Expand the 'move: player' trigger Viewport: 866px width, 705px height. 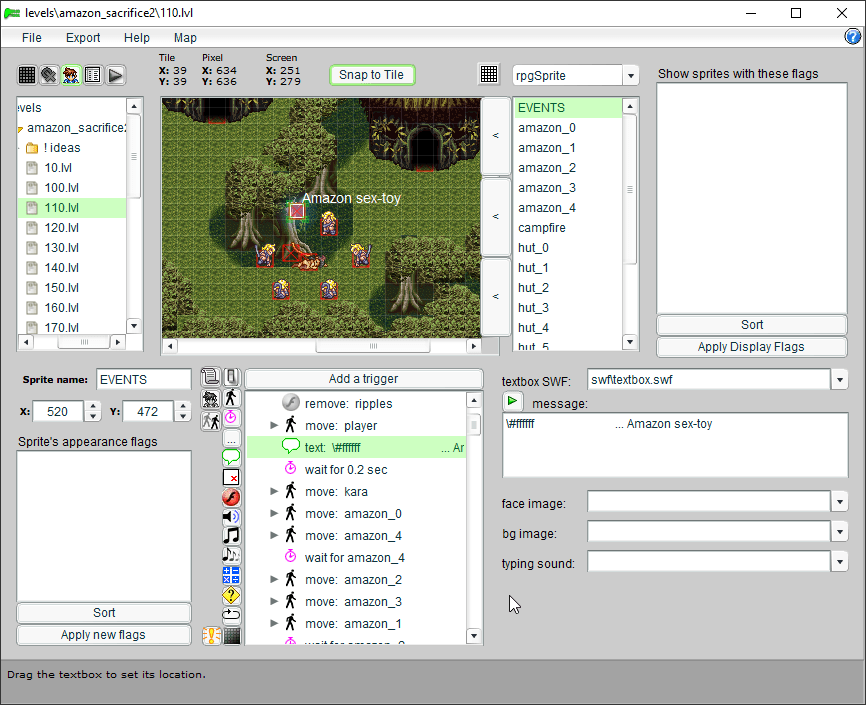(x=275, y=426)
